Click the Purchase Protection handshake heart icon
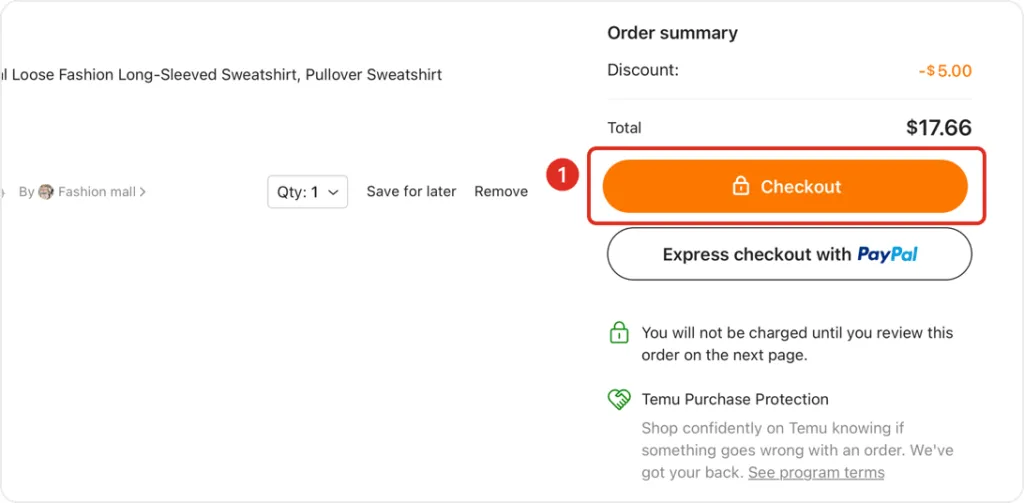The image size is (1024, 503). tap(619, 399)
